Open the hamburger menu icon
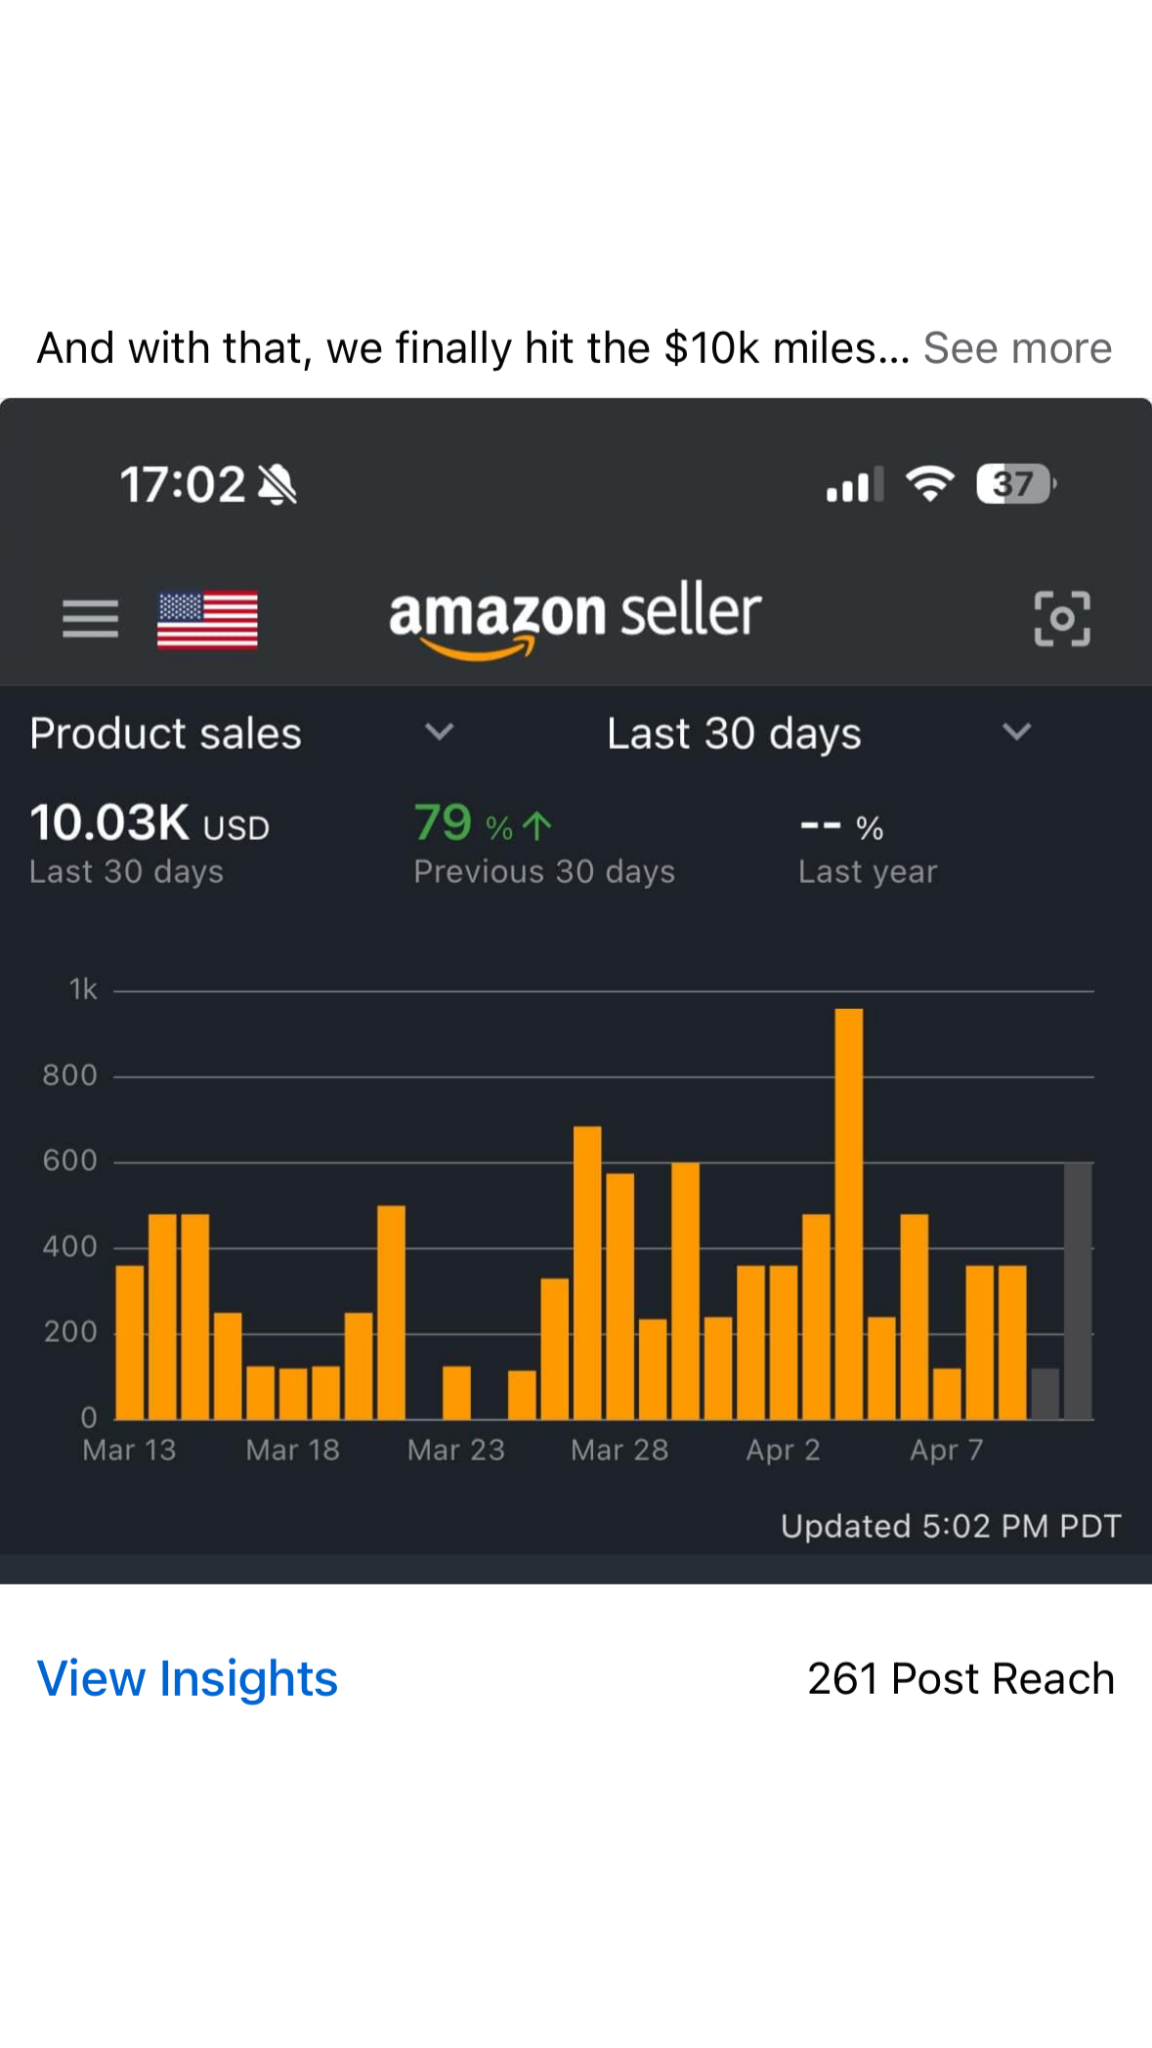 (90, 619)
